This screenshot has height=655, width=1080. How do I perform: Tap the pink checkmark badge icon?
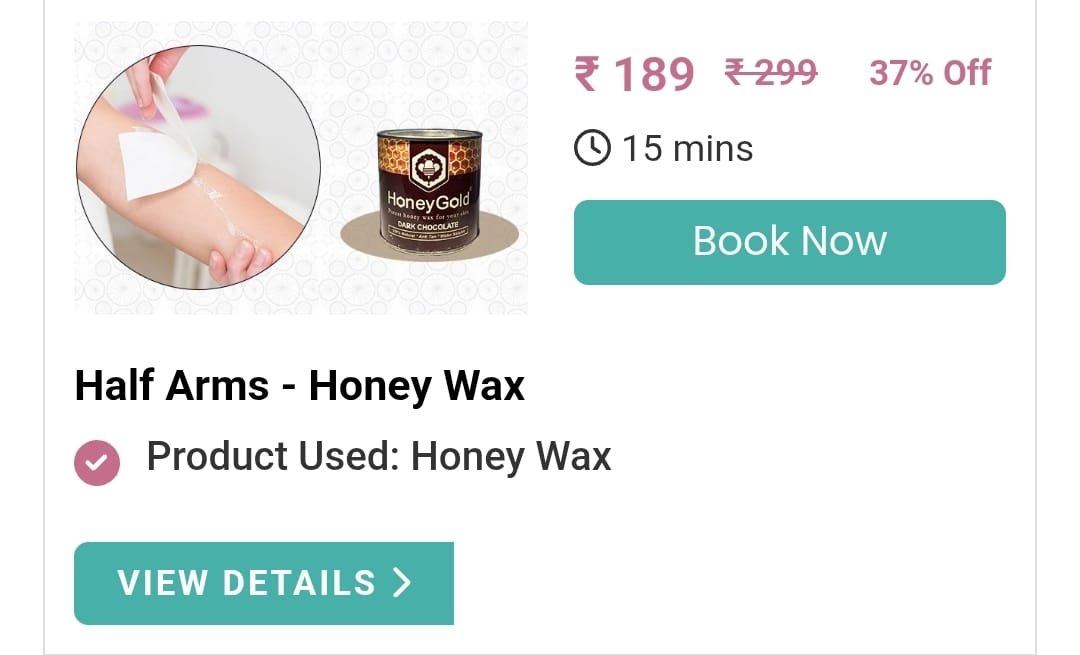pyautogui.click(x=97, y=463)
